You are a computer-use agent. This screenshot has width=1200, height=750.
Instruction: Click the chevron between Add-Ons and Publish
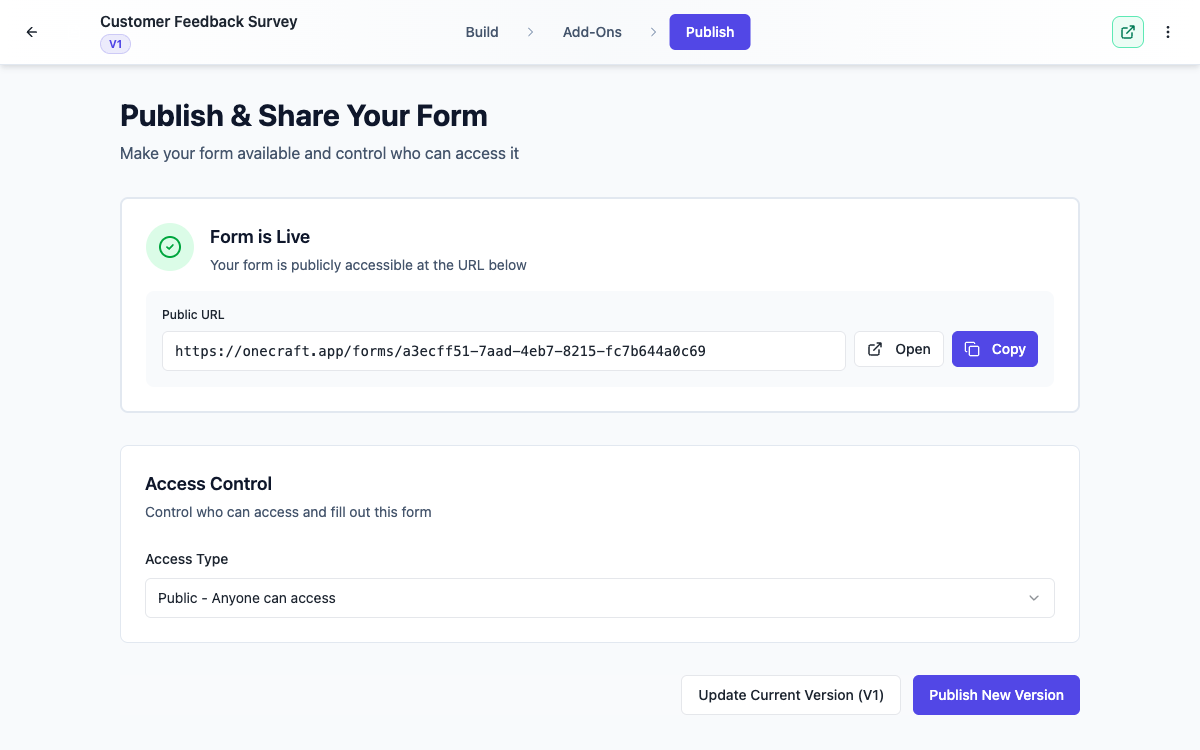[x=653, y=32]
